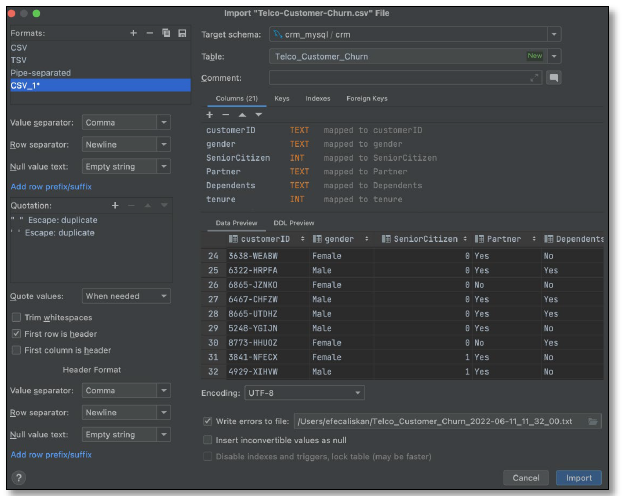Open top Null value text dropdown
Image resolution: width=622 pixels, height=496 pixels.
[x=126, y=167]
